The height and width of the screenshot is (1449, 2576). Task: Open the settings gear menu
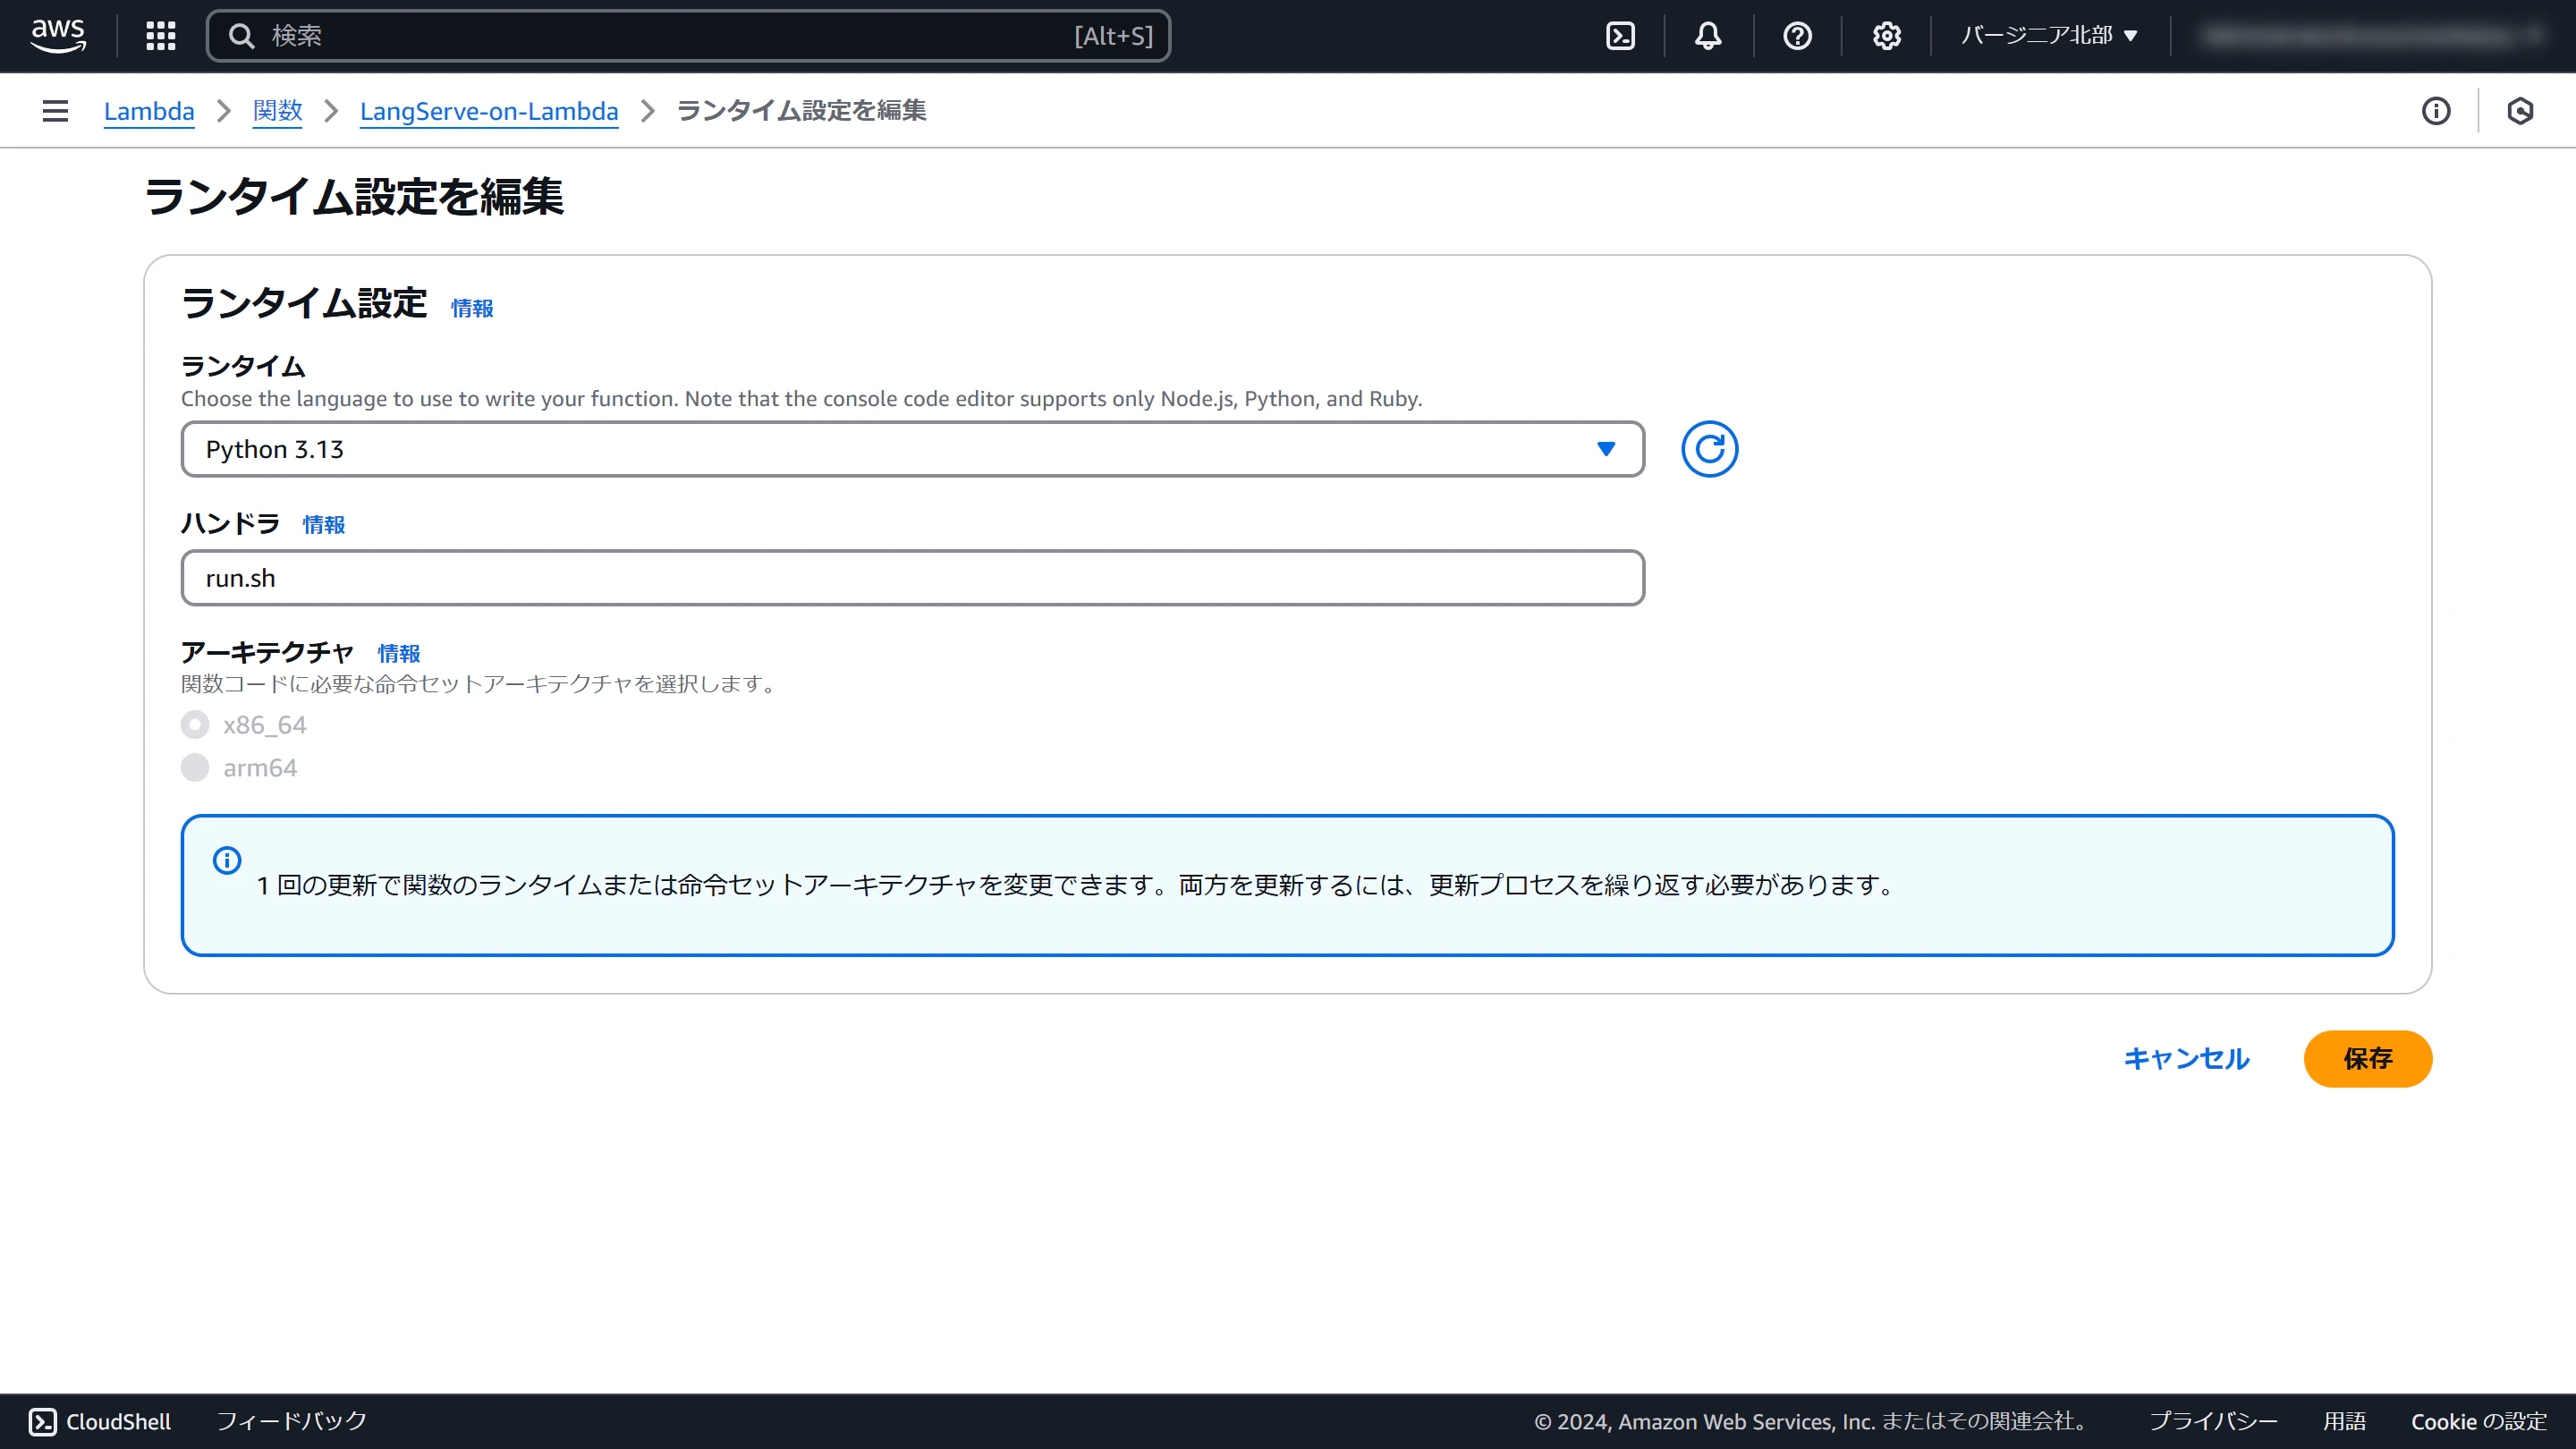[x=1886, y=36]
